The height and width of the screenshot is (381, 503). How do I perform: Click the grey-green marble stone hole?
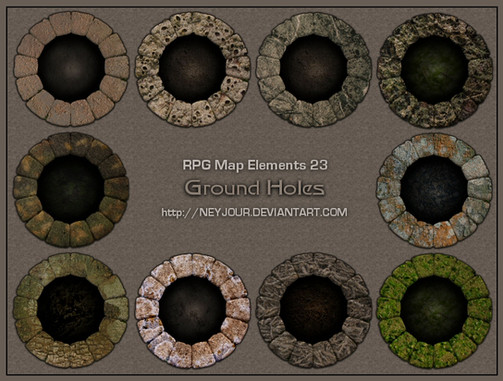pos(314,69)
